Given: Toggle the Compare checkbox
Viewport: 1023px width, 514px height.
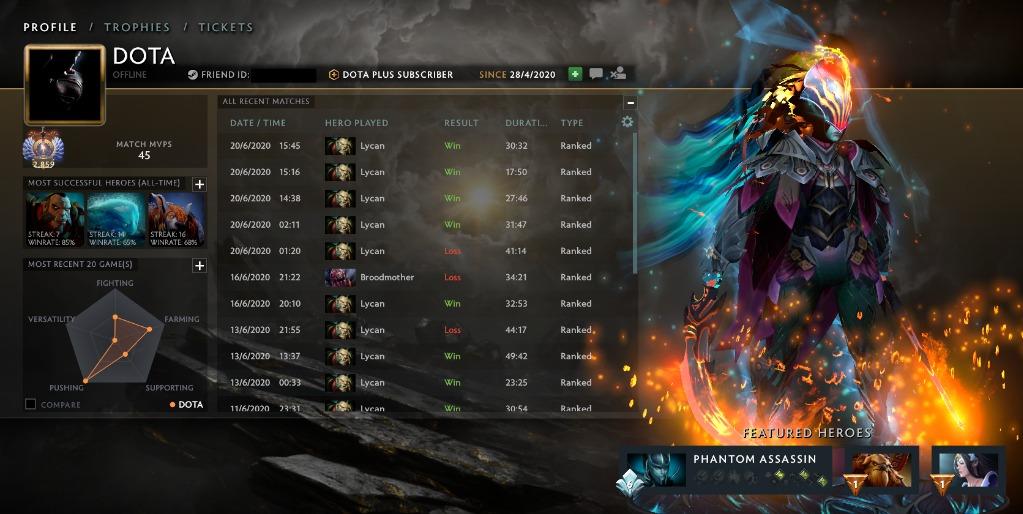Looking at the screenshot, I should pyautogui.click(x=30, y=404).
